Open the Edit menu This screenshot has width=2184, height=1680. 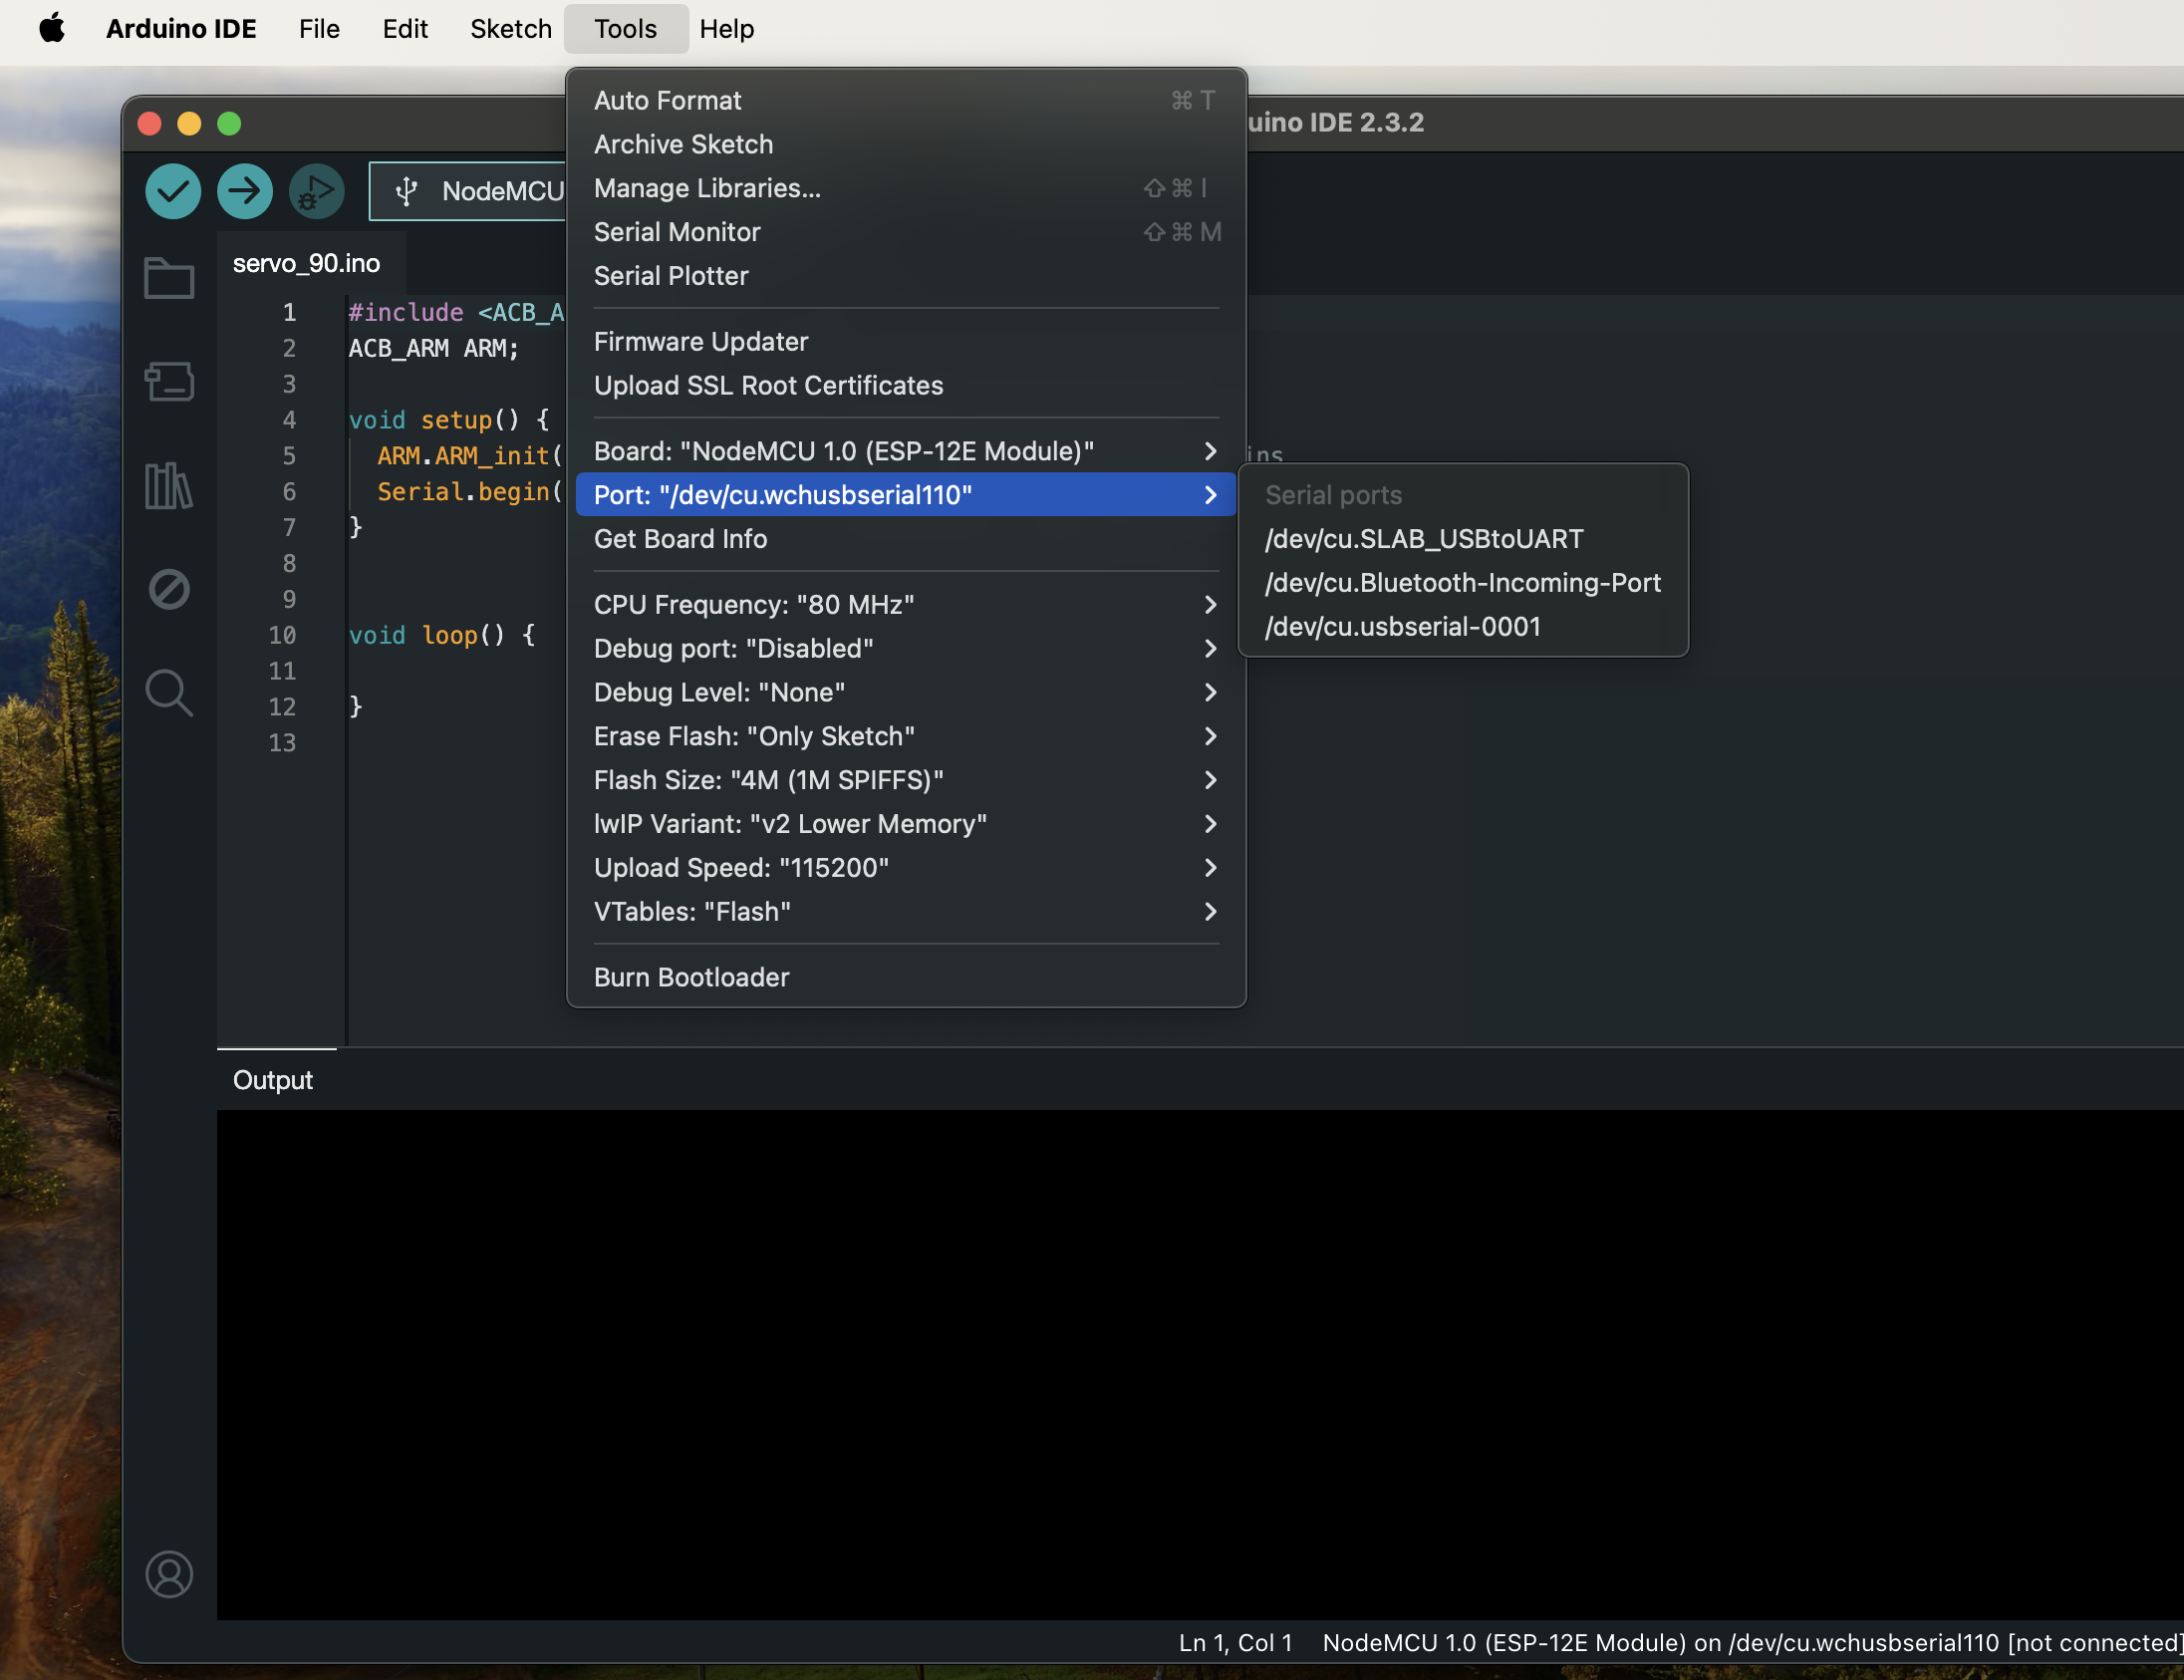click(405, 28)
